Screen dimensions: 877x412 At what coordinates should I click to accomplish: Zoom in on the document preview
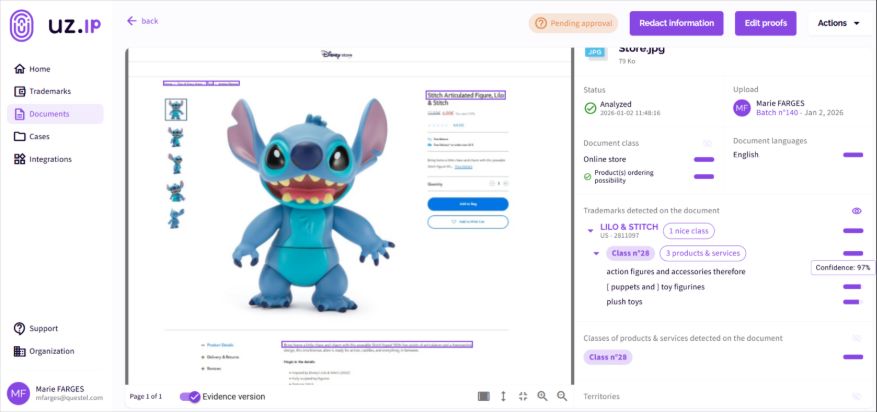[x=542, y=397]
